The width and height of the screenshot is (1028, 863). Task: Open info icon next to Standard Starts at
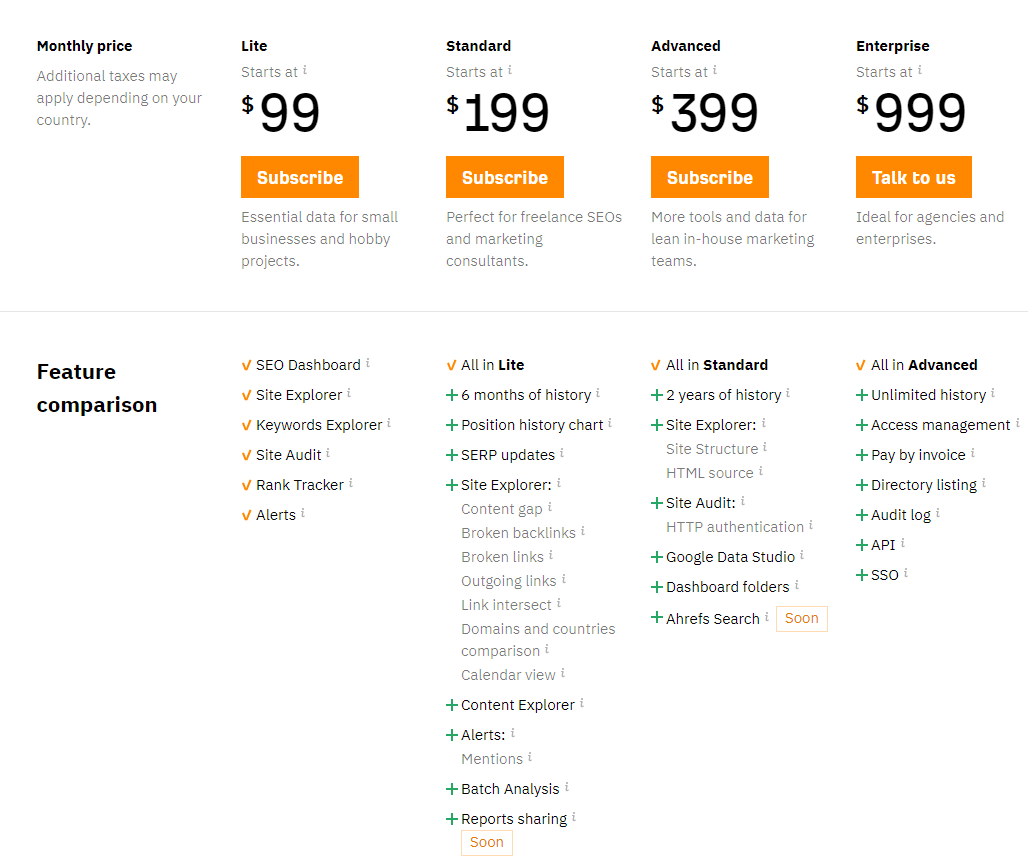tap(510, 70)
